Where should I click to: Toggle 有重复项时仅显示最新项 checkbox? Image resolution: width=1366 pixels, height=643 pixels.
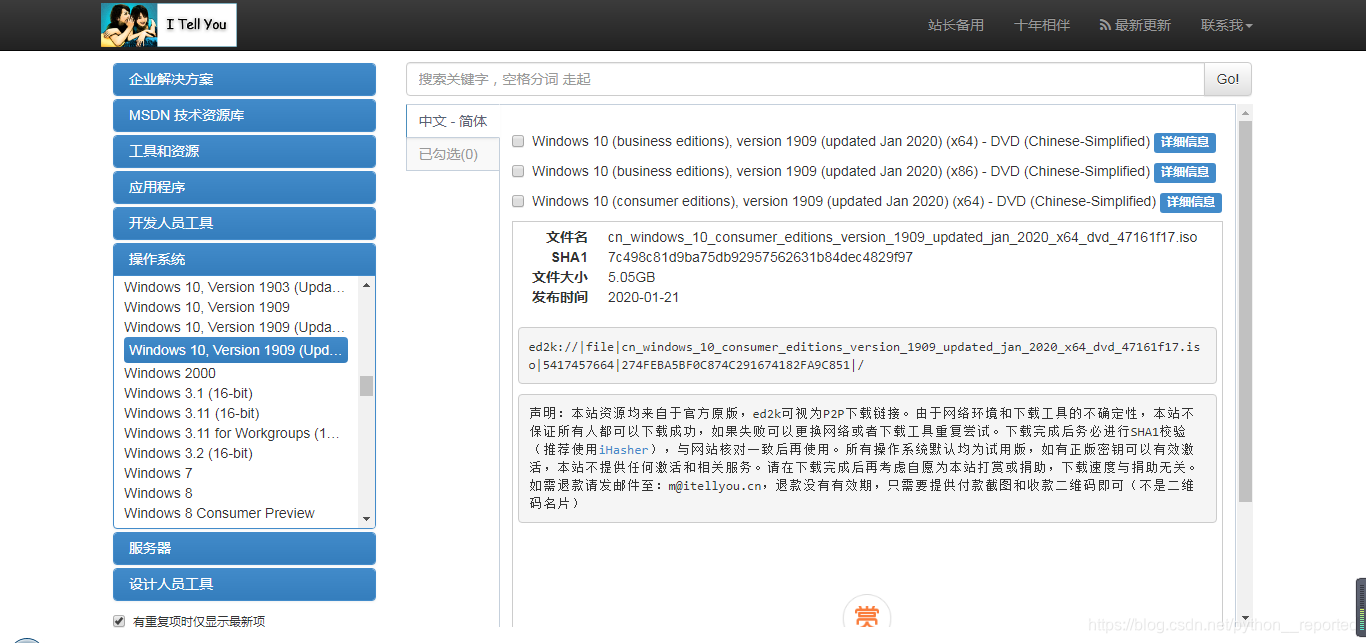coord(119,621)
